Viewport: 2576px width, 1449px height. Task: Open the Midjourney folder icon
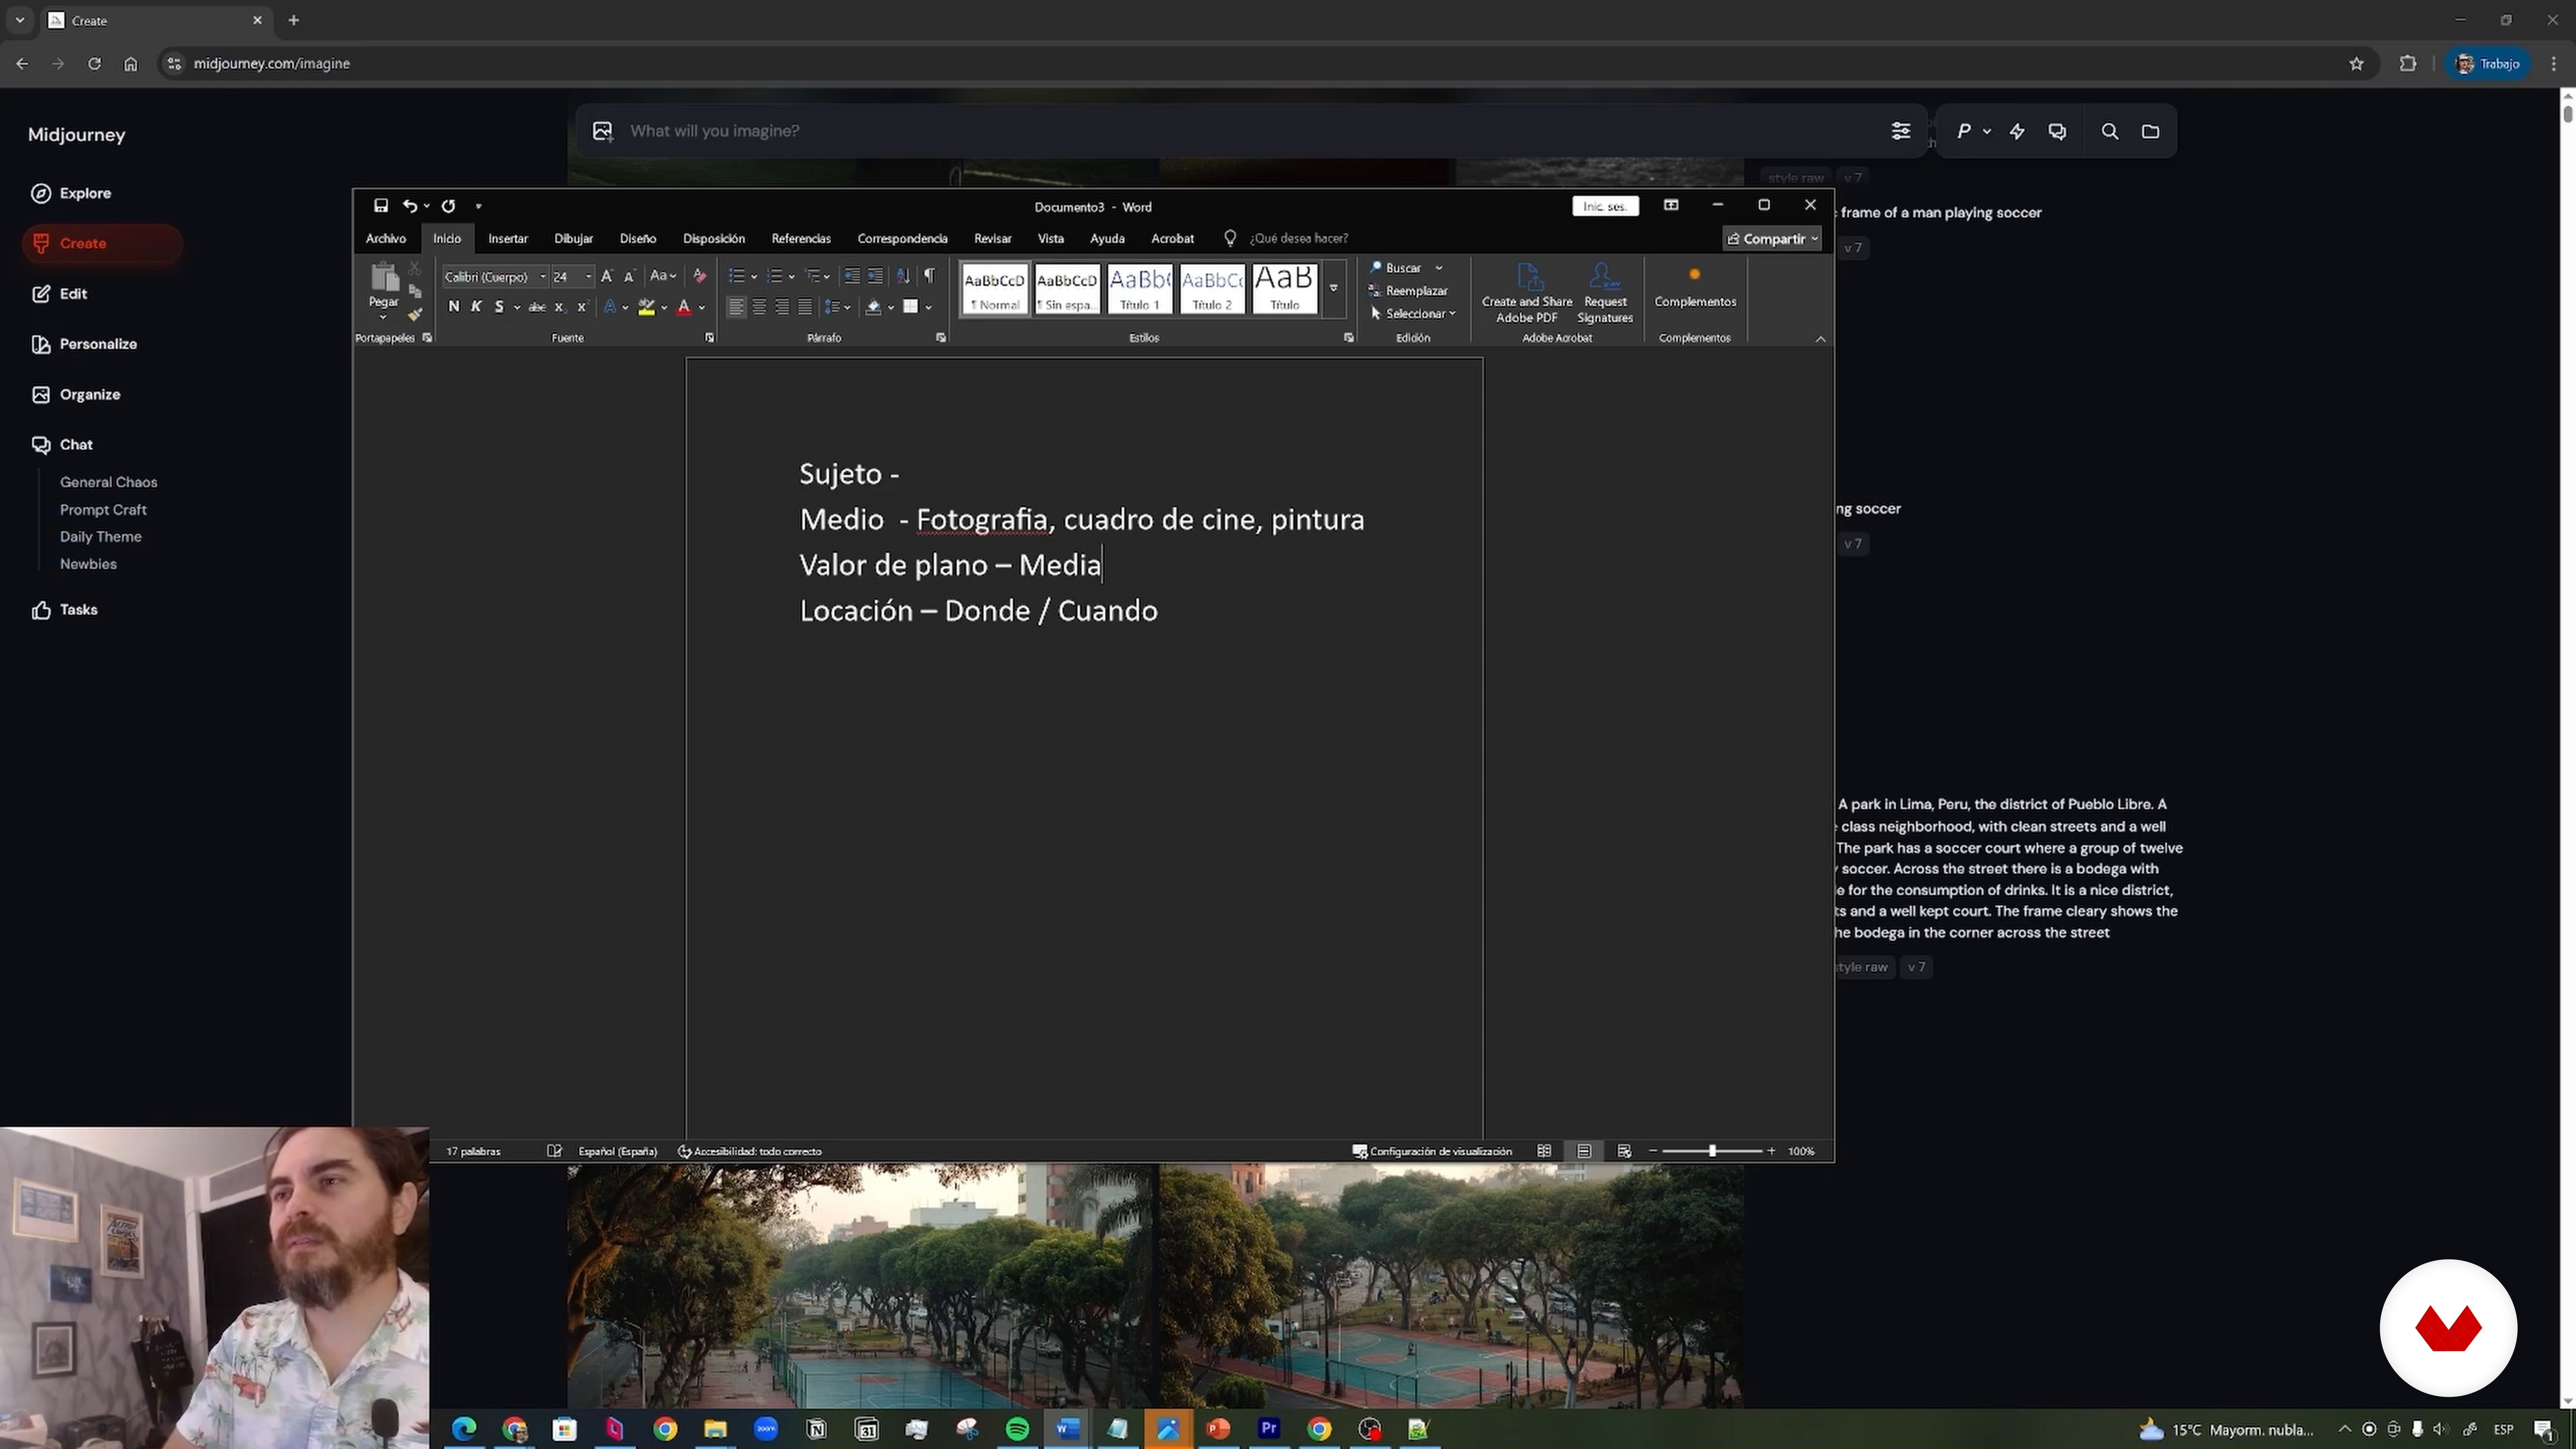pyautogui.click(x=2151, y=131)
